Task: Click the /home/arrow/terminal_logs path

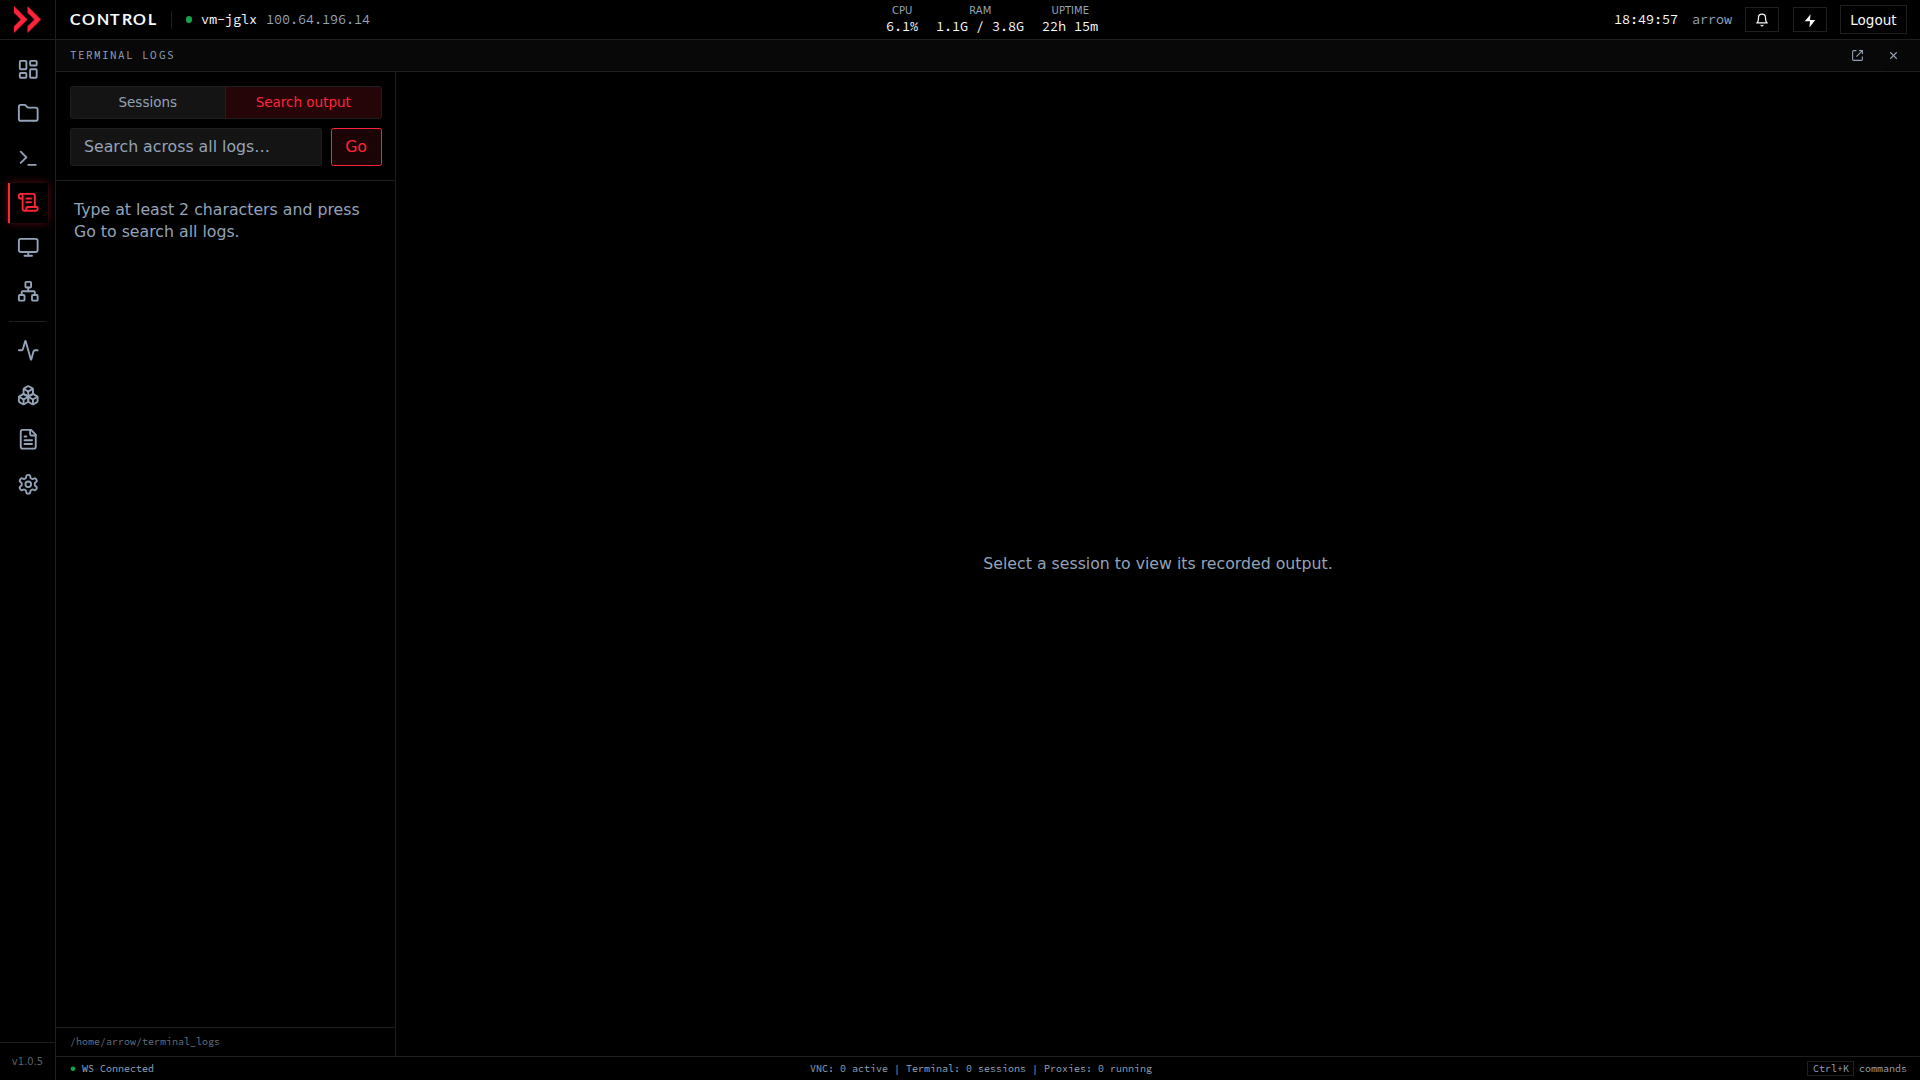Action: (x=145, y=1042)
